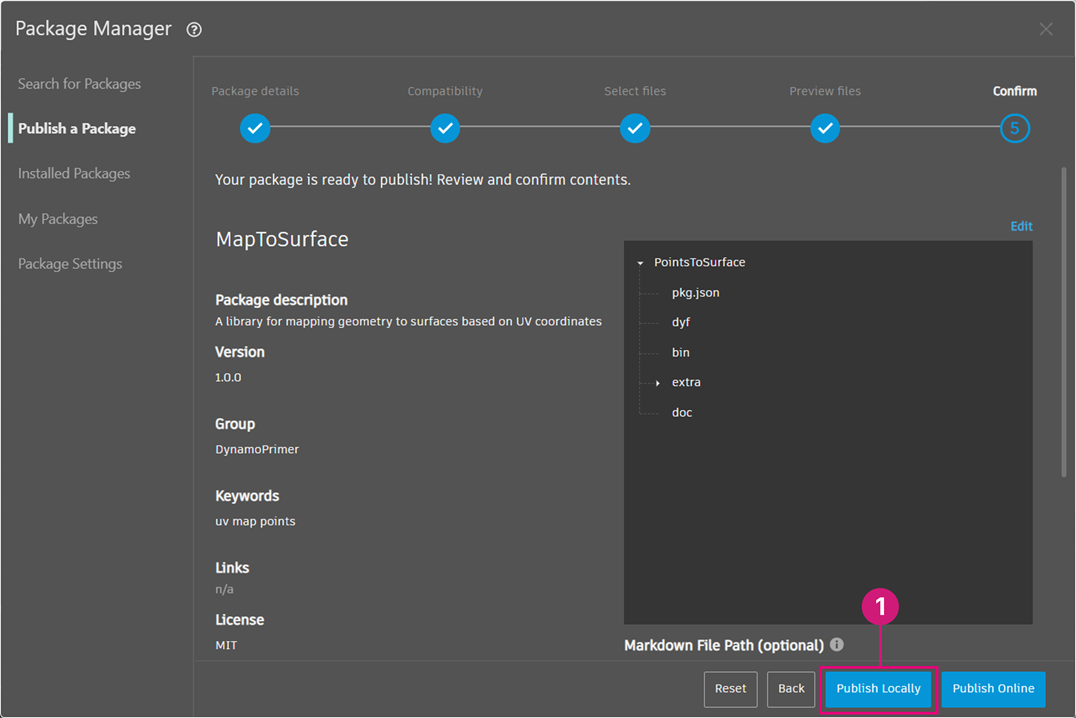Click the Compatibility step checkmark circle
The image size is (1076, 718).
(445, 128)
